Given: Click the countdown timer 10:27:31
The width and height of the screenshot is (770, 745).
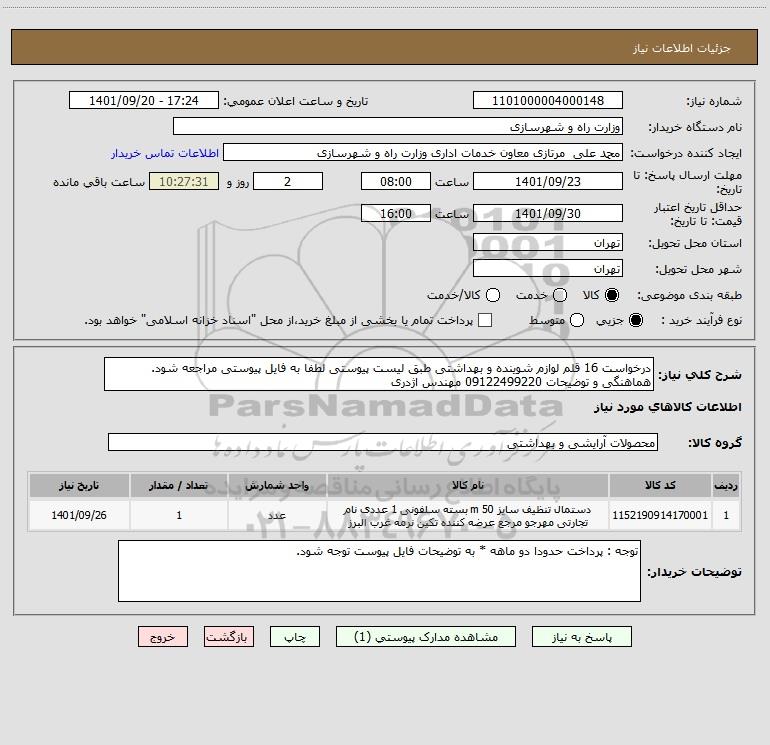Looking at the screenshot, I should pos(184,181).
